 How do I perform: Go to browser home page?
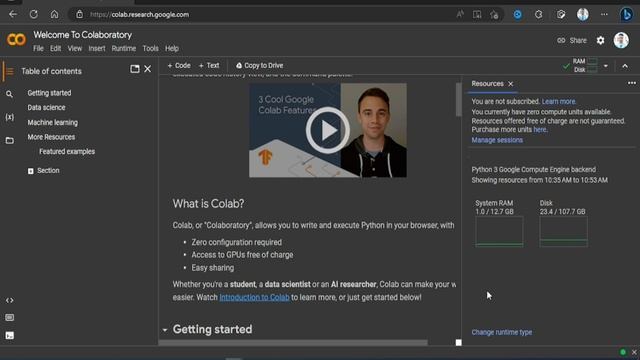tap(54, 15)
